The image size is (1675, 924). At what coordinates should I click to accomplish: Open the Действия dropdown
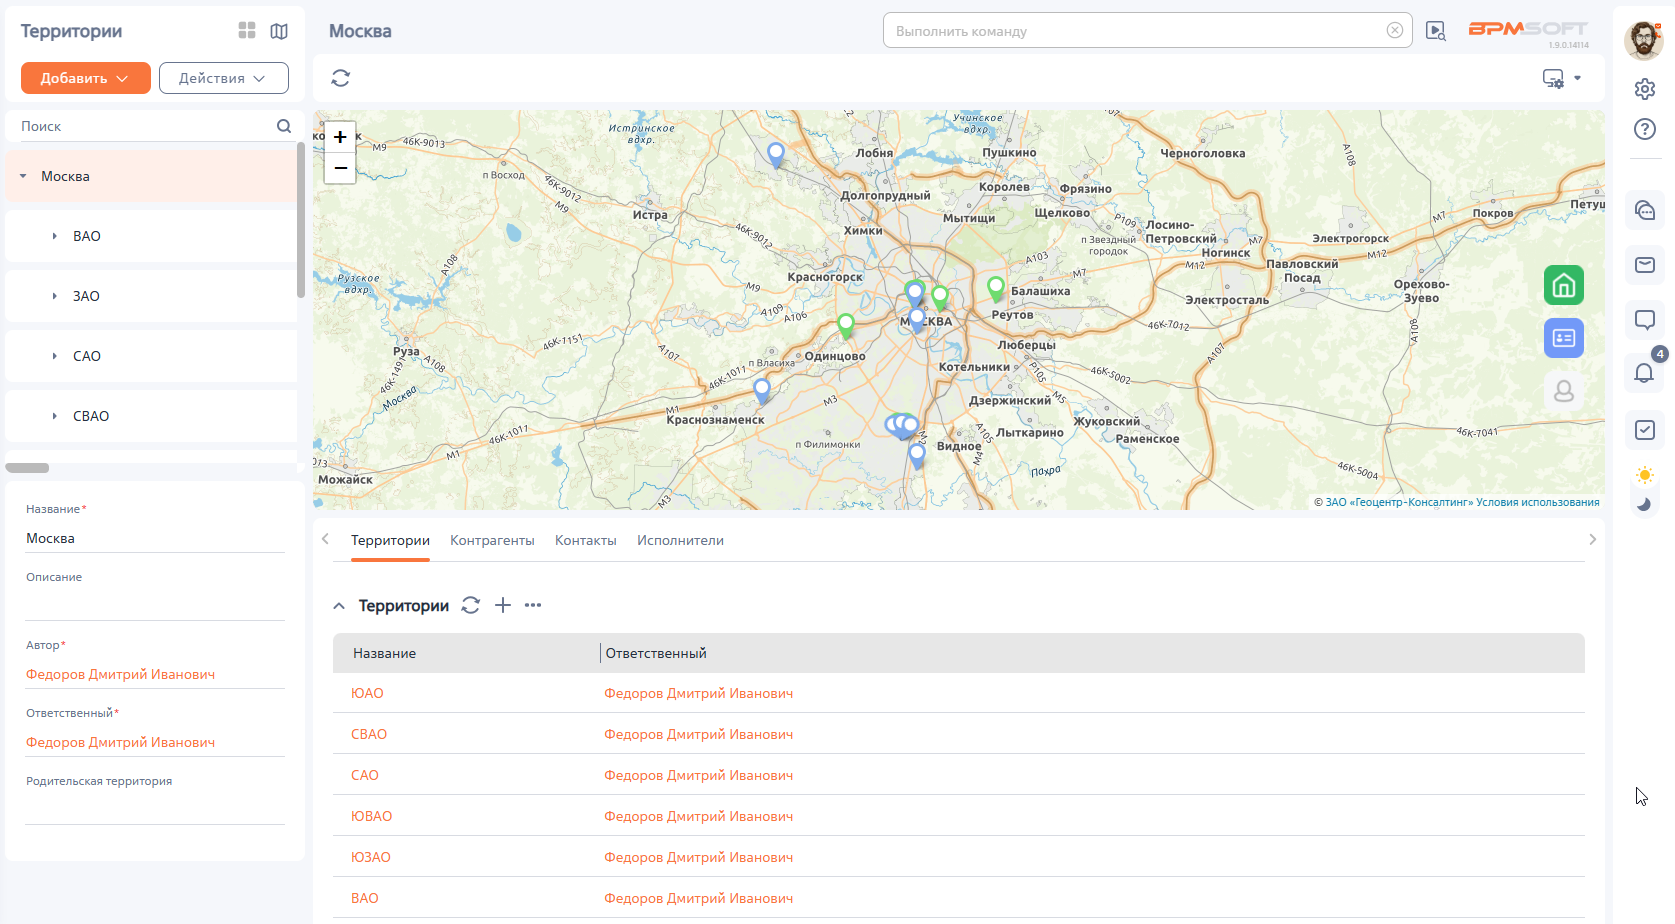coord(224,78)
